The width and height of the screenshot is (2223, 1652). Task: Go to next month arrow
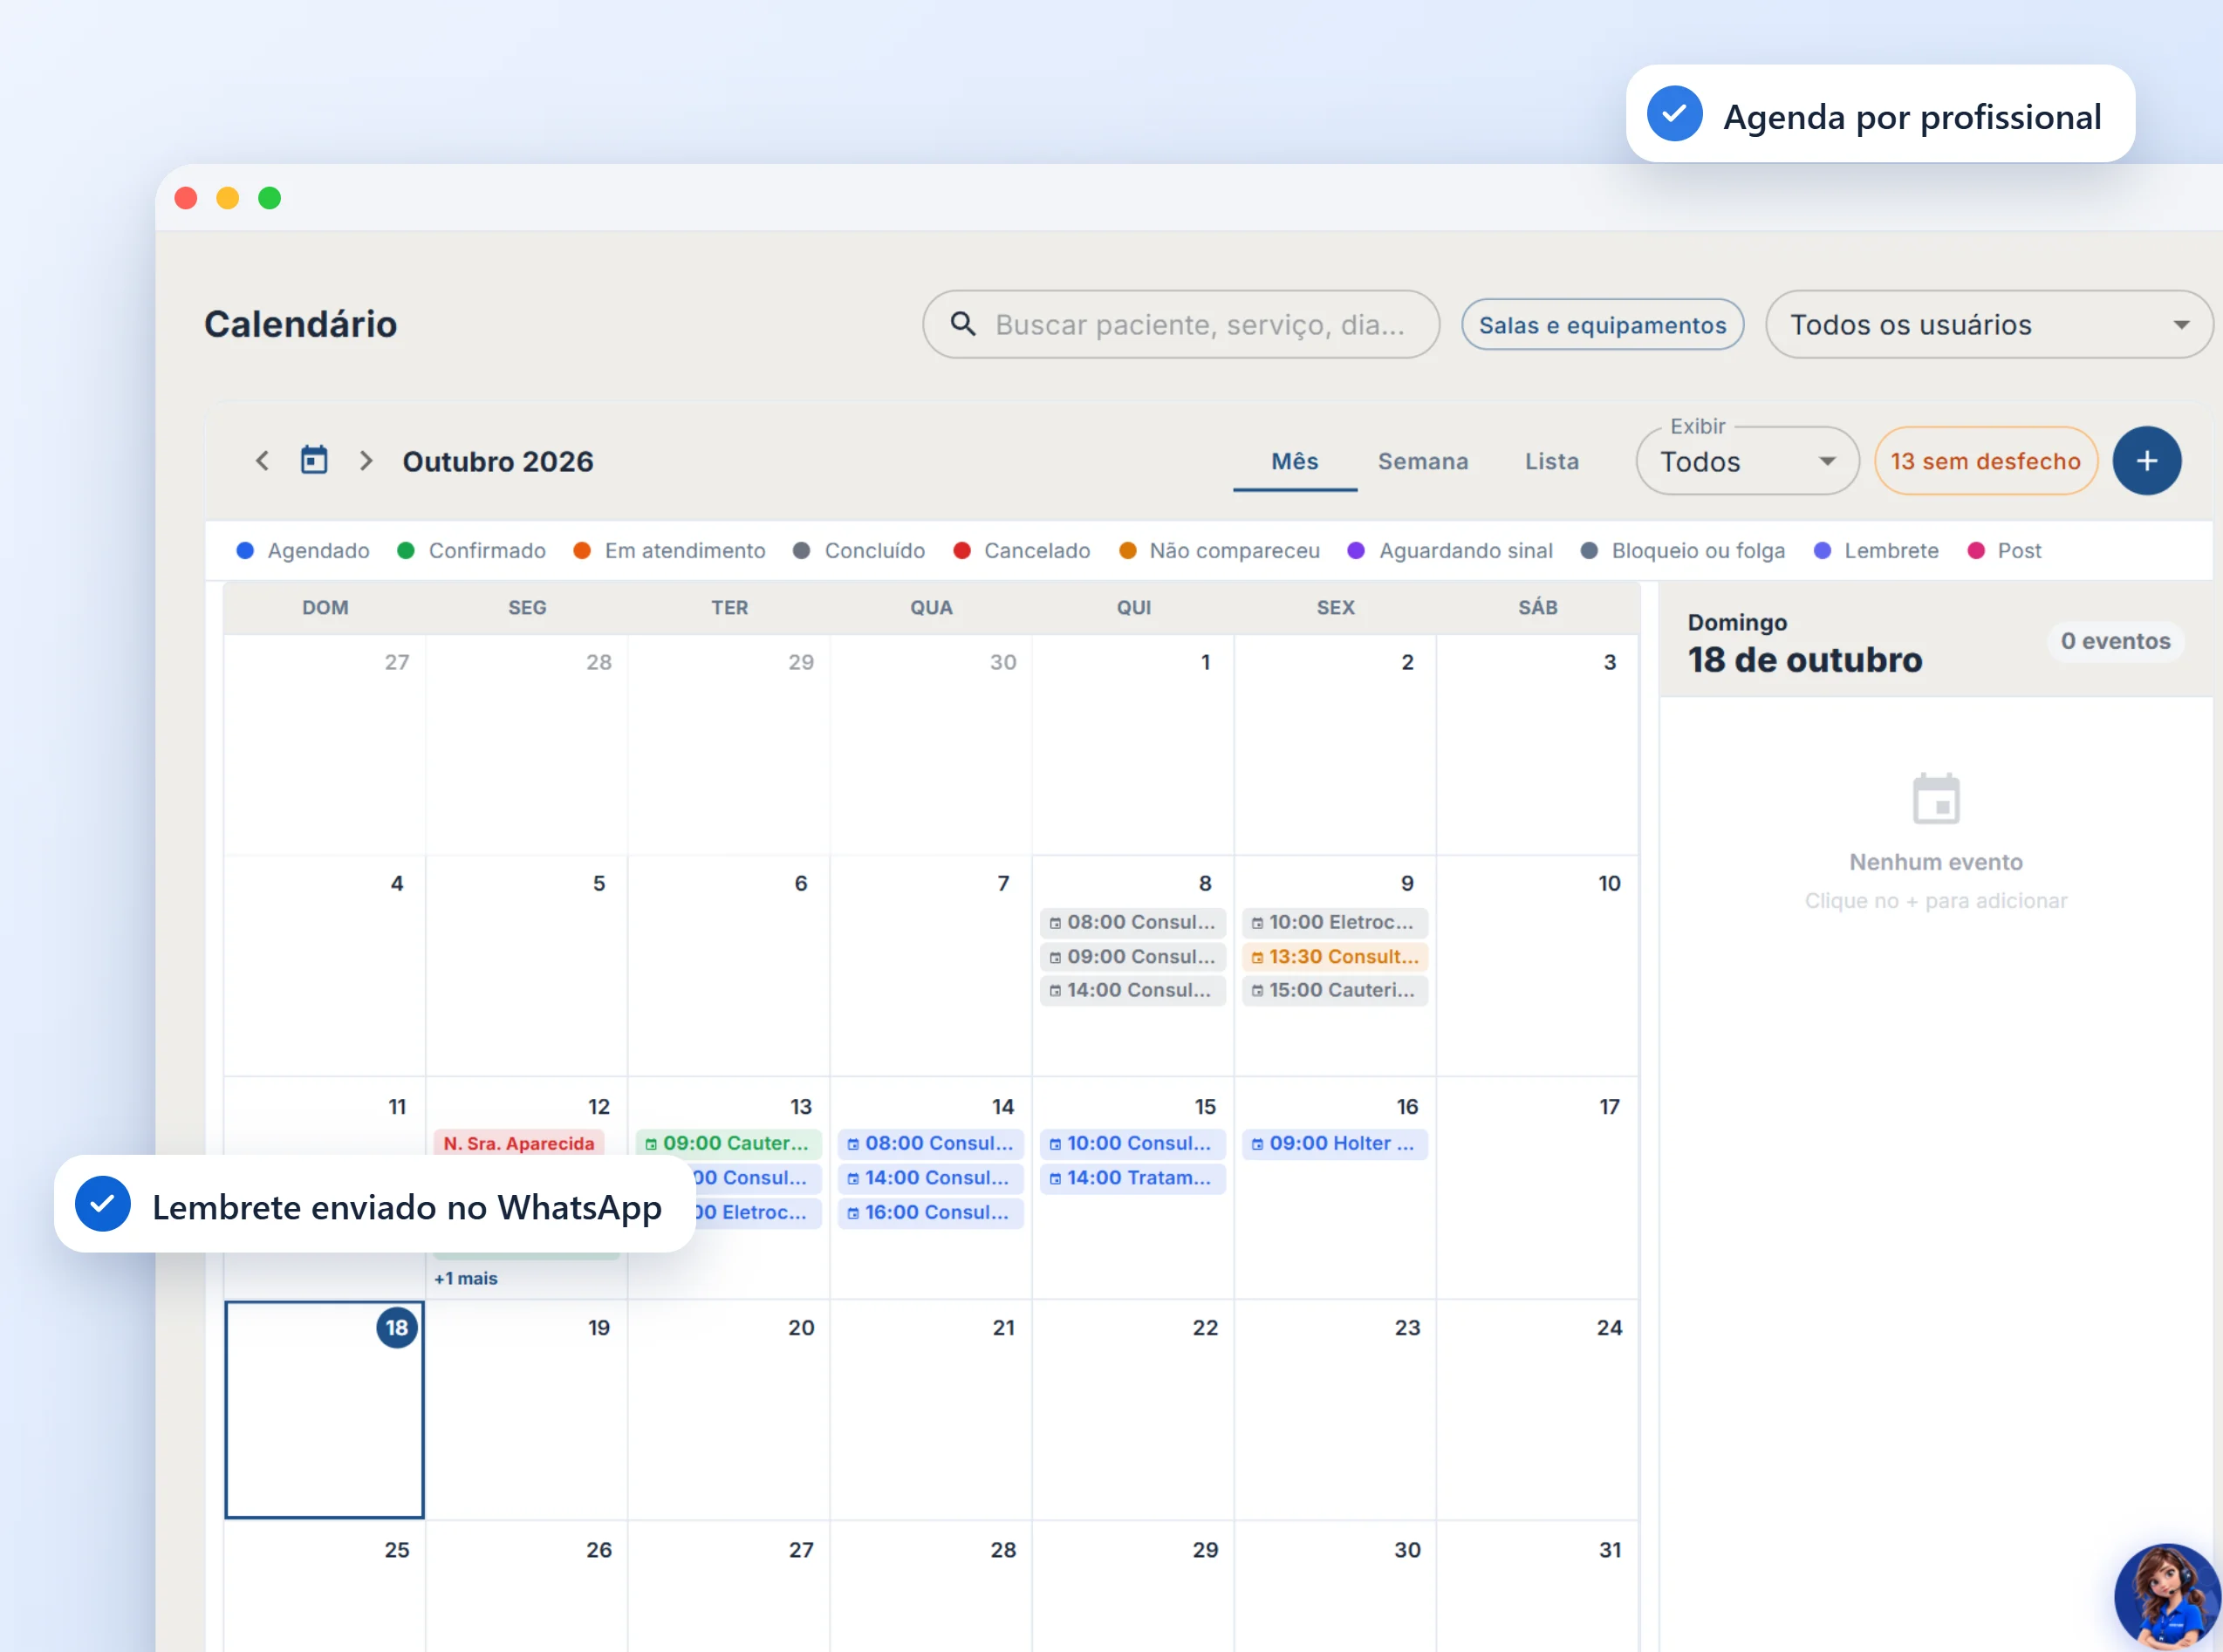[366, 461]
